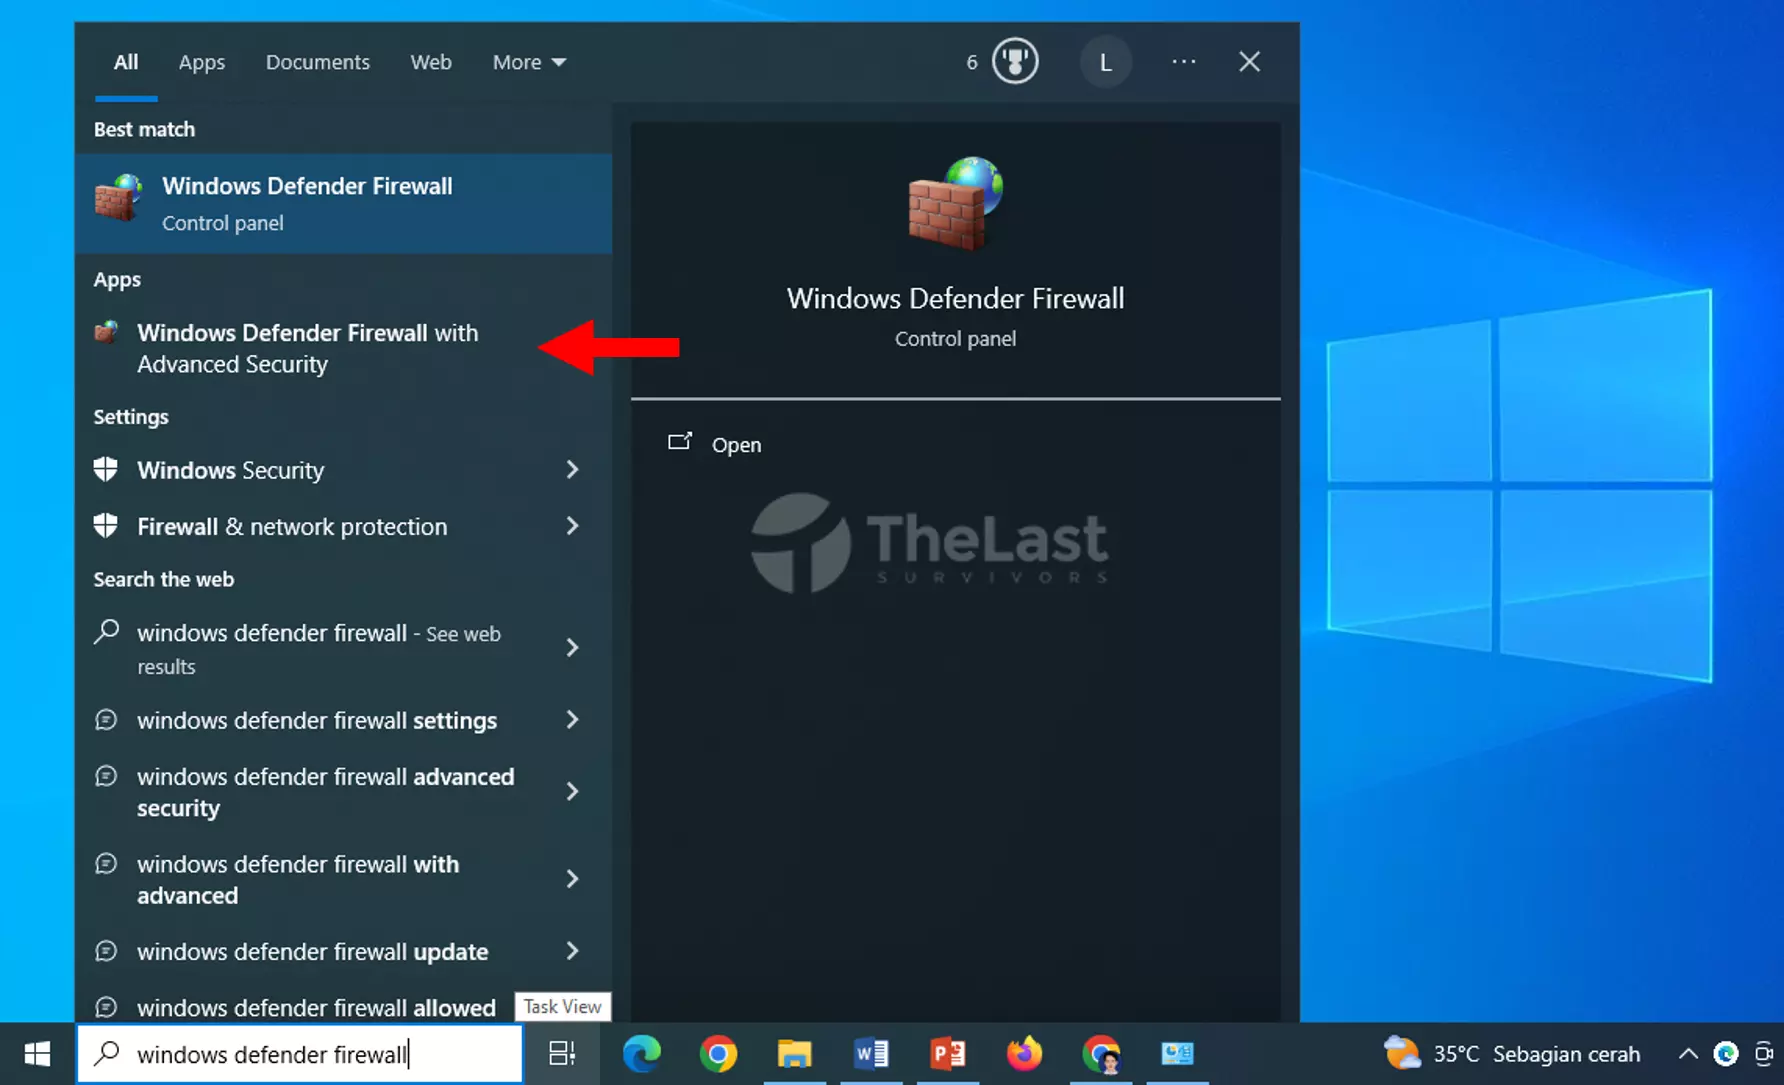Open Task View from the taskbar
This screenshot has height=1085, width=1784.
[562, 1054]
